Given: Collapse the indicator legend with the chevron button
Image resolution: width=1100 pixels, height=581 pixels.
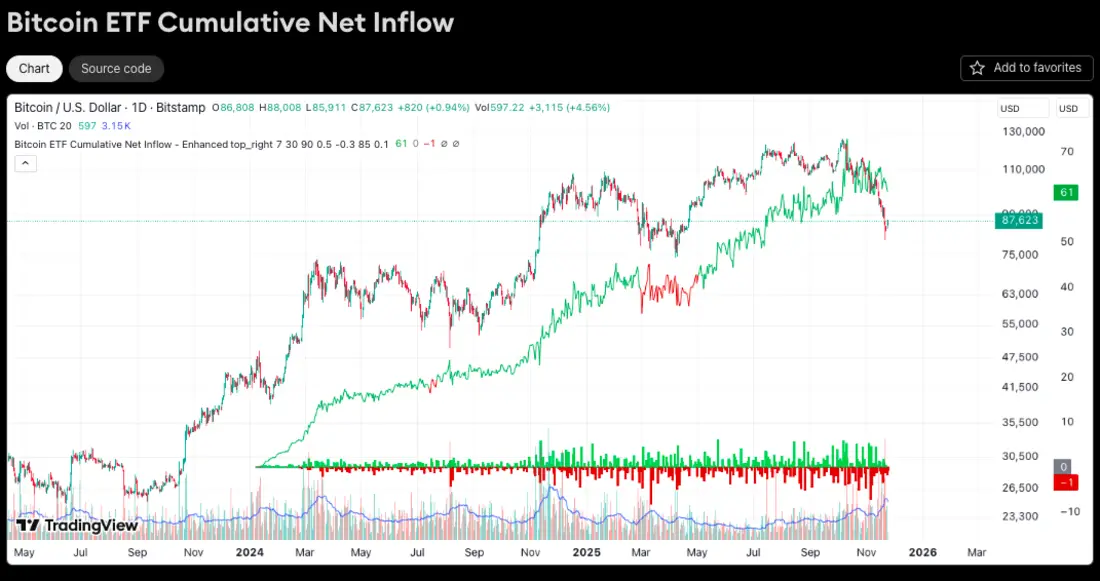Looking at the screenshot, I should (x=25, y=163).
